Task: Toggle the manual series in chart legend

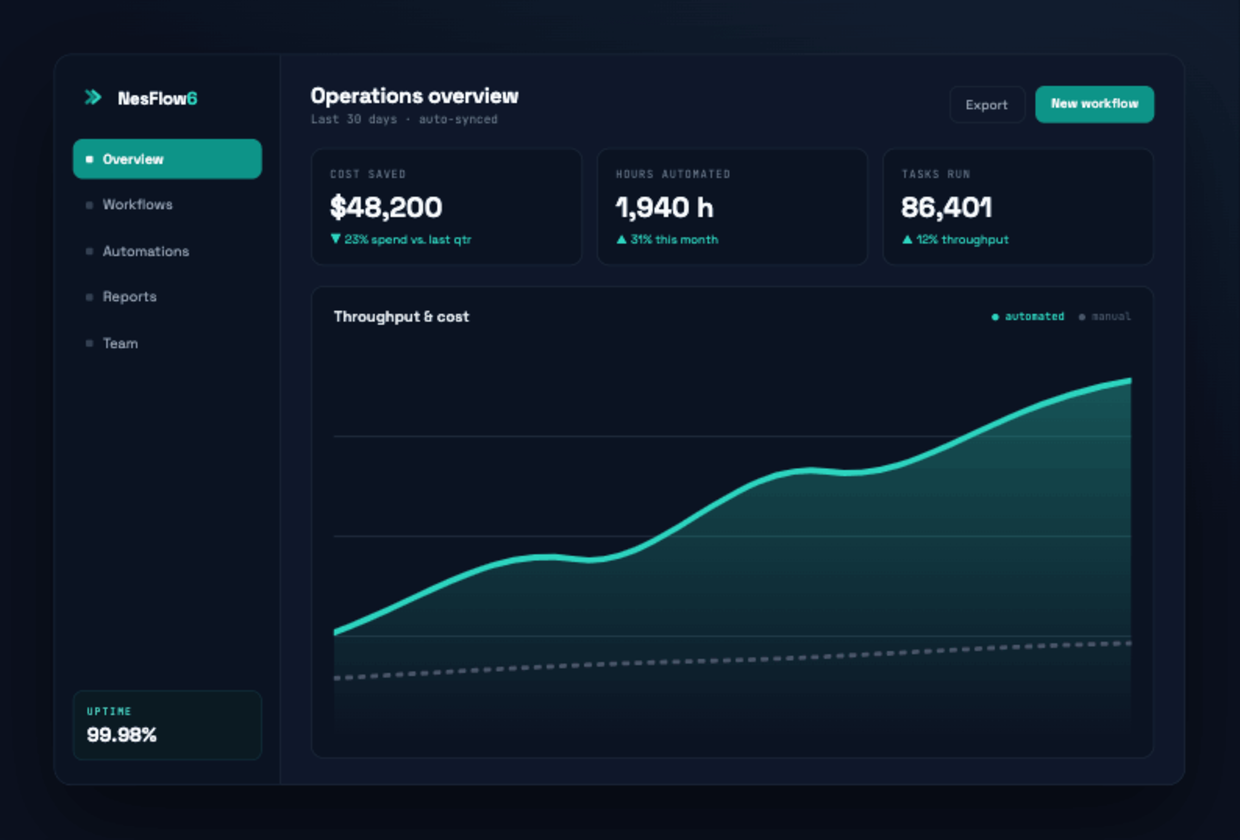Action: pyautogui.click(x=1105, y=317)
